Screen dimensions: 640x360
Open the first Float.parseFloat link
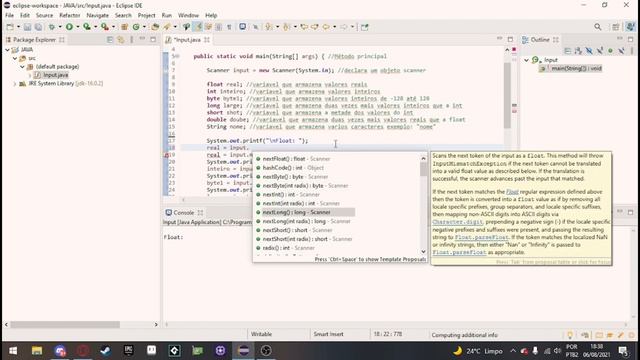click(481, 237)
